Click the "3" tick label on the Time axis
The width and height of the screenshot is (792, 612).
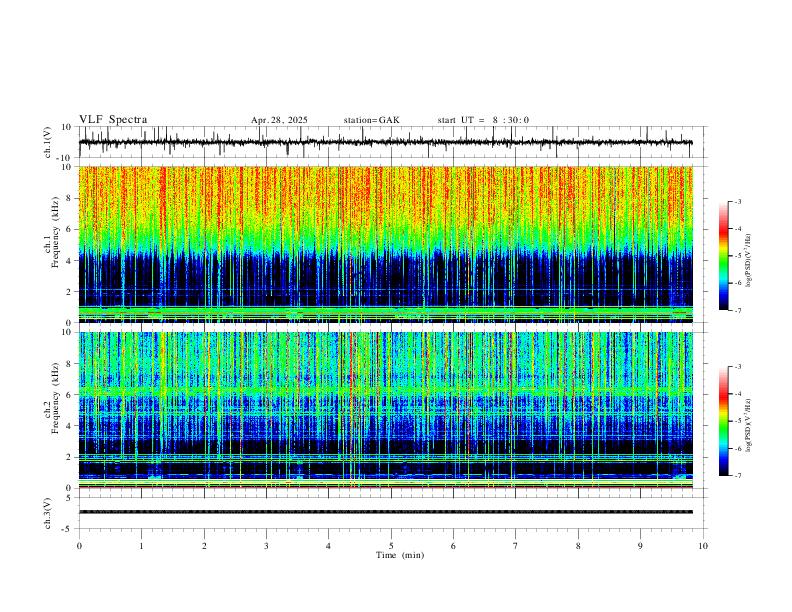coord(266,546)
